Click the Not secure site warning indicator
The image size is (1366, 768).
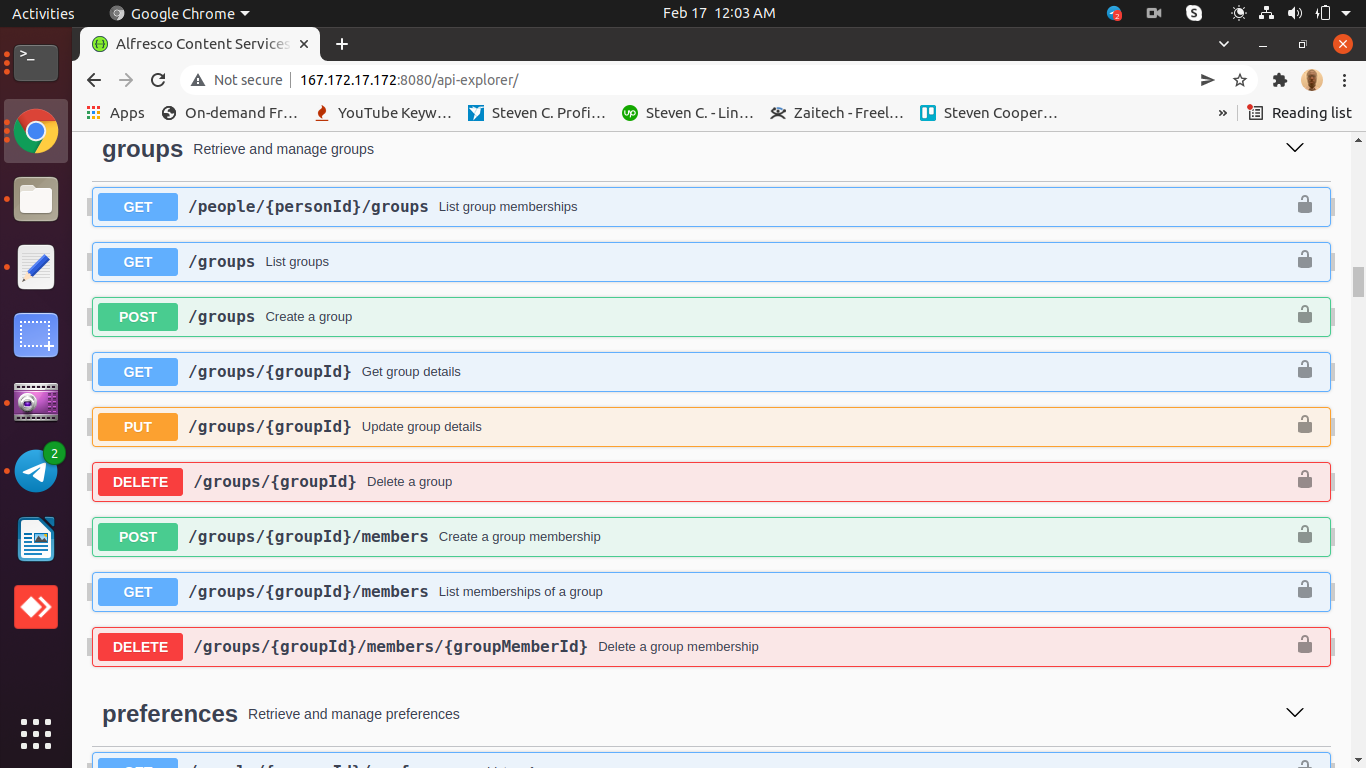pos(237,80)
